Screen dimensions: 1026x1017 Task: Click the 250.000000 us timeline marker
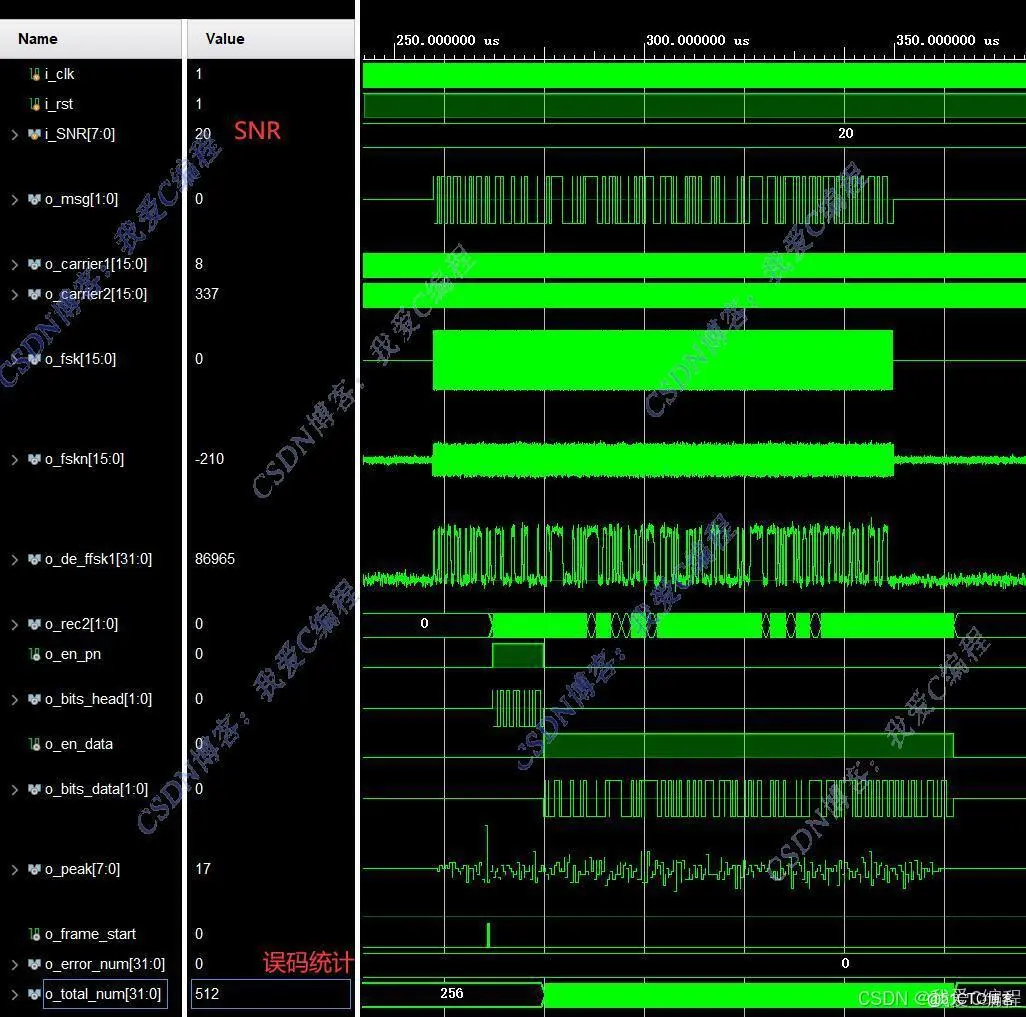click(448, 41)
